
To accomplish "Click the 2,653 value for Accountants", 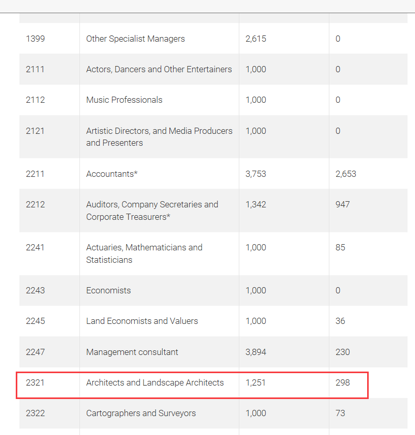I will 346,174.
